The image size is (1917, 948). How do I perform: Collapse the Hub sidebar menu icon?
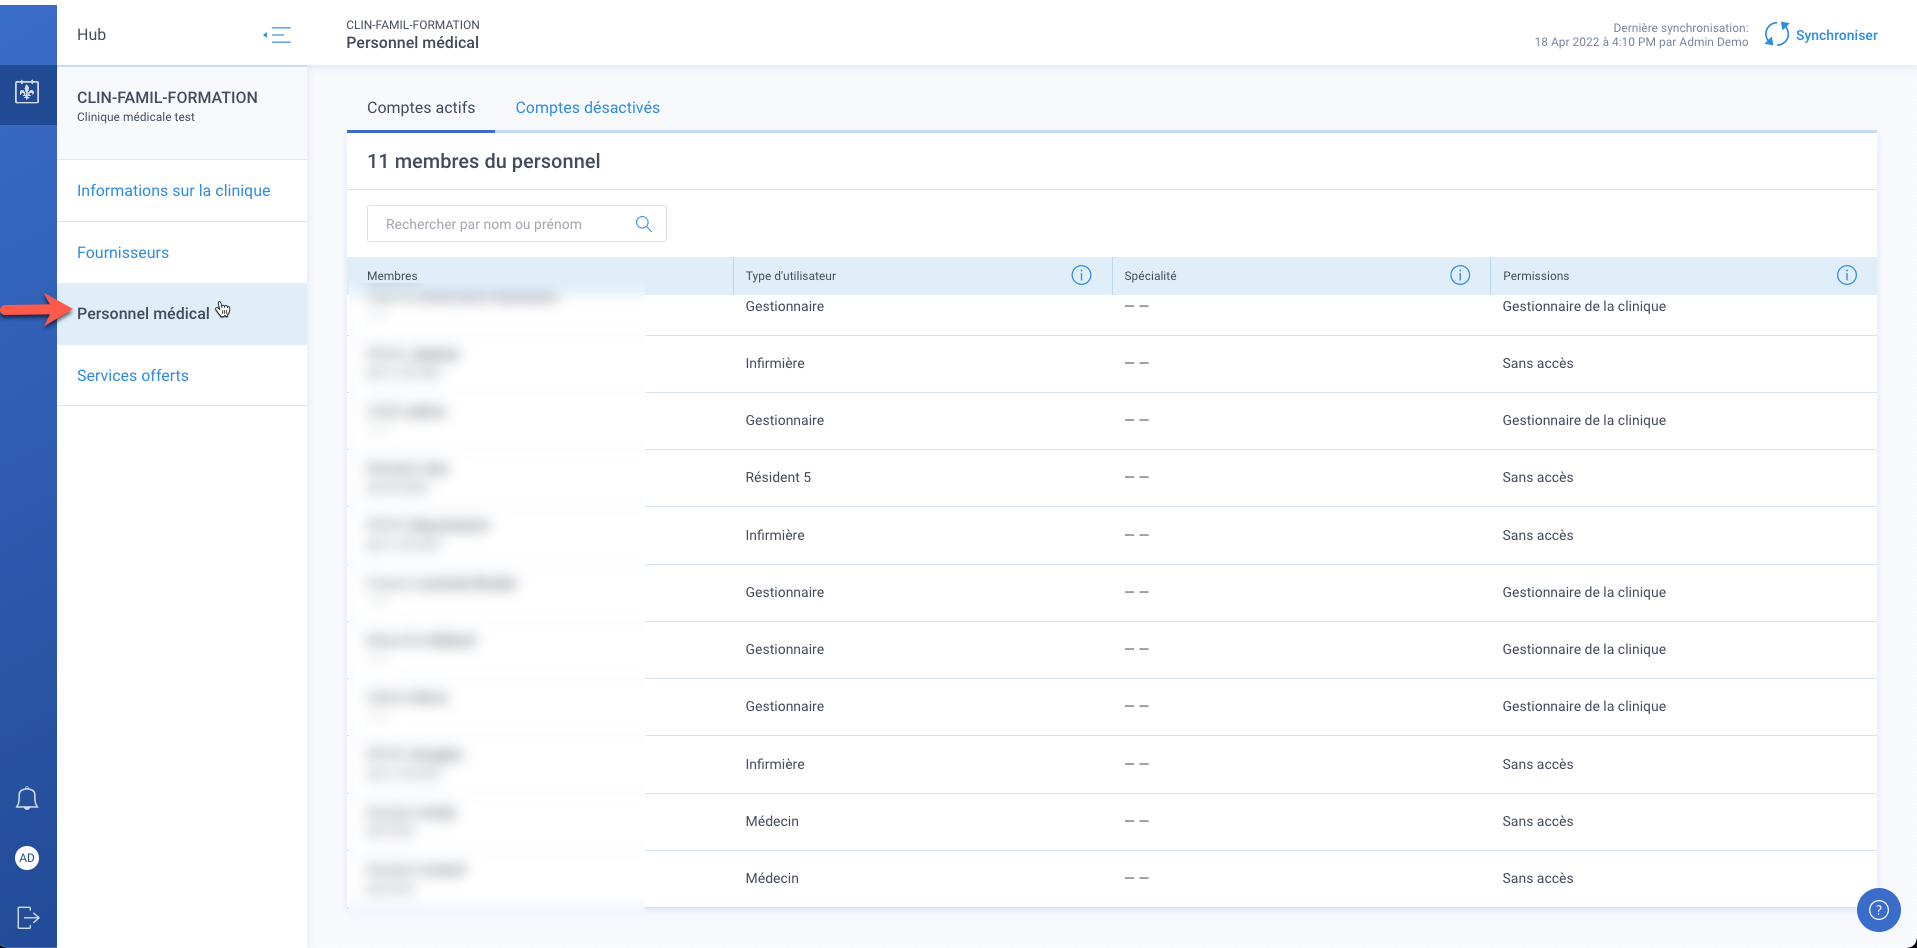tap(277, 35)
